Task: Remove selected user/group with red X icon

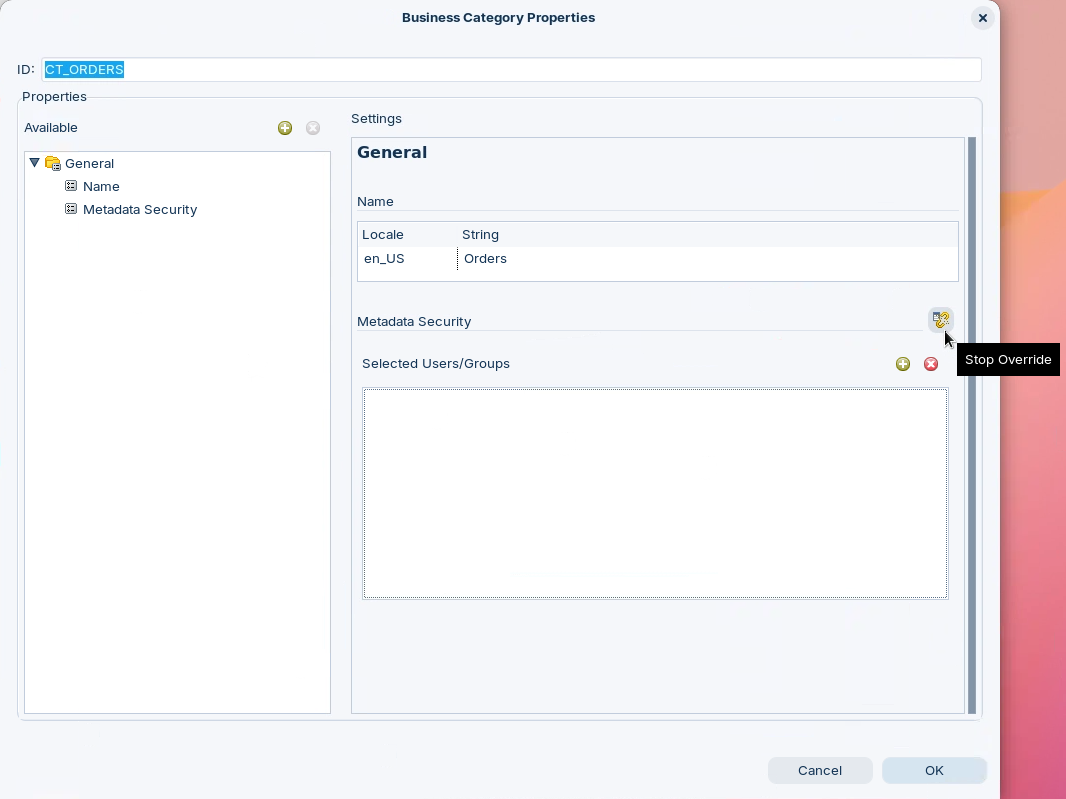Action: (x=931, y=364)
